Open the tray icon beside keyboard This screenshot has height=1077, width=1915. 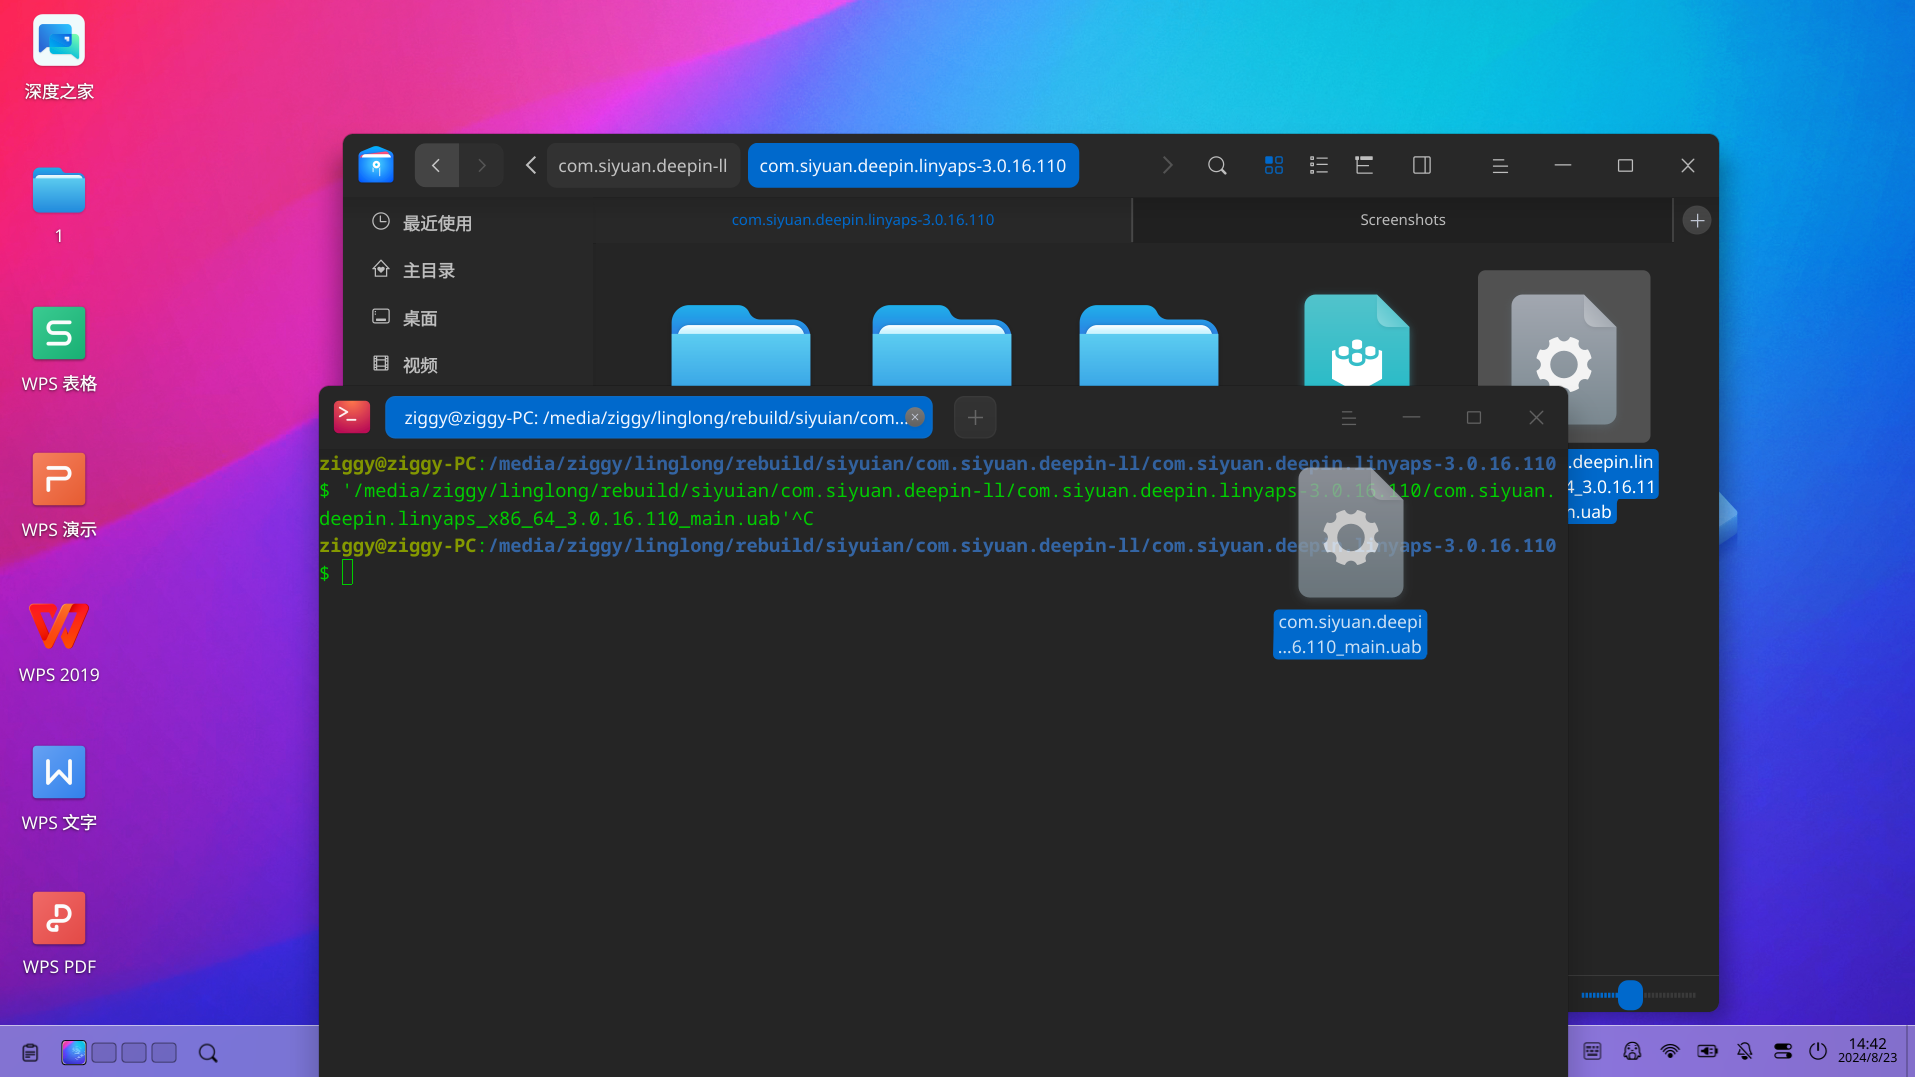1632,1051
